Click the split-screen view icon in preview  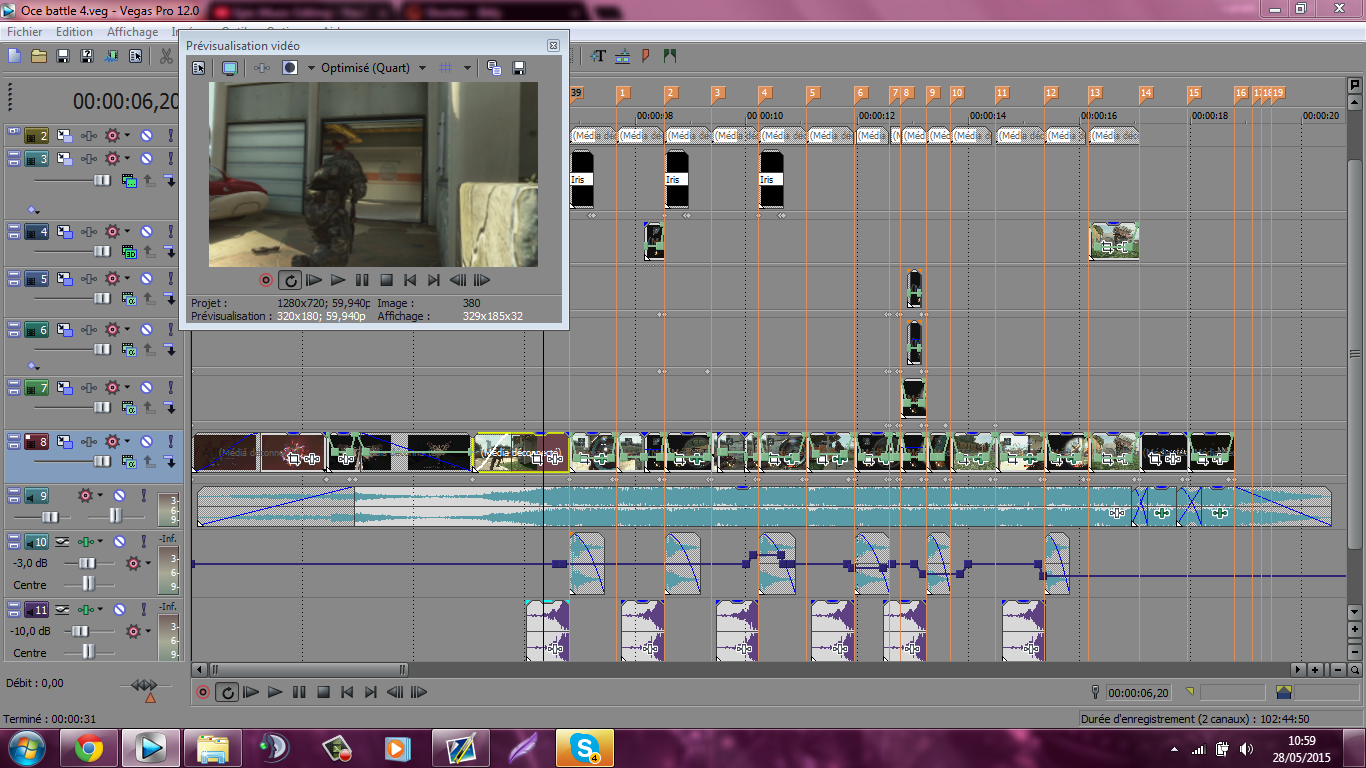coord(290,68)
